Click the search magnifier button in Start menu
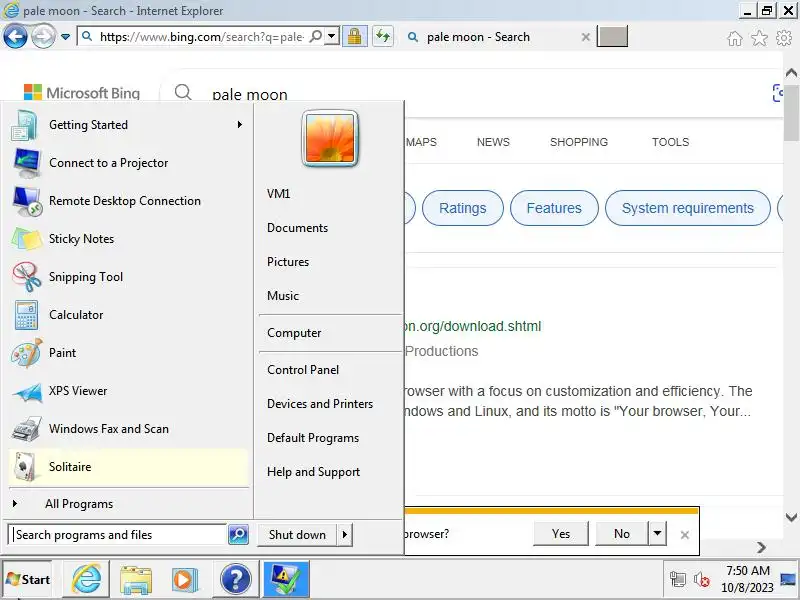Viewport: 800px width, 600px height. [238, 534]
